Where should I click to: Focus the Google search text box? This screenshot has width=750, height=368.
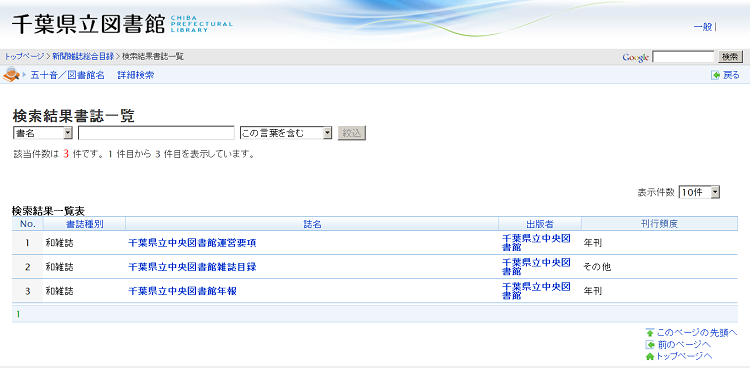pos(683,57)
